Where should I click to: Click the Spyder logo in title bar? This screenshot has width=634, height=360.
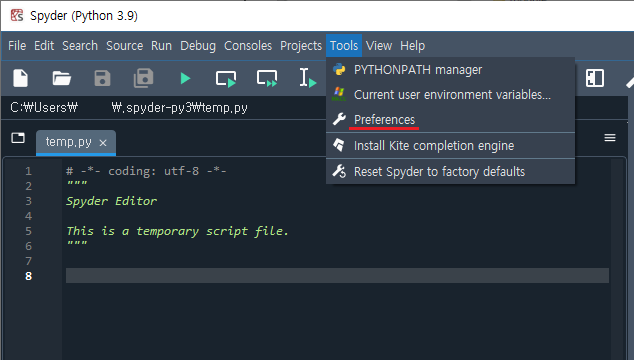pos(17,15)
